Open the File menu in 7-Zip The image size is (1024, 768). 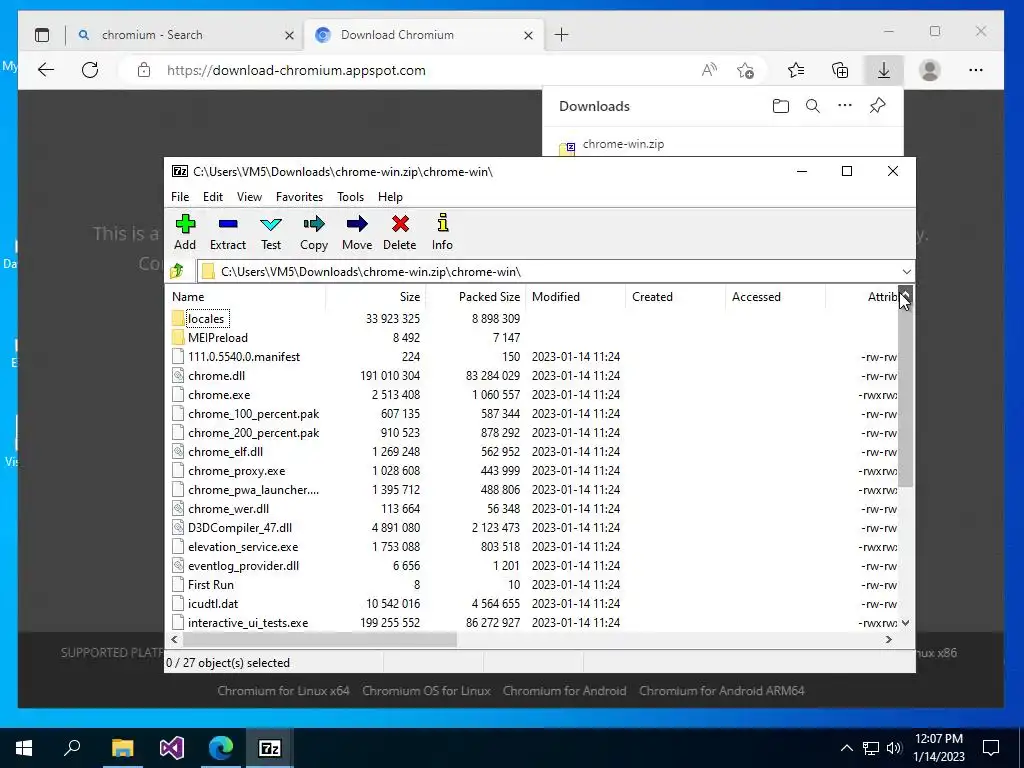click(x=180, y=197)
